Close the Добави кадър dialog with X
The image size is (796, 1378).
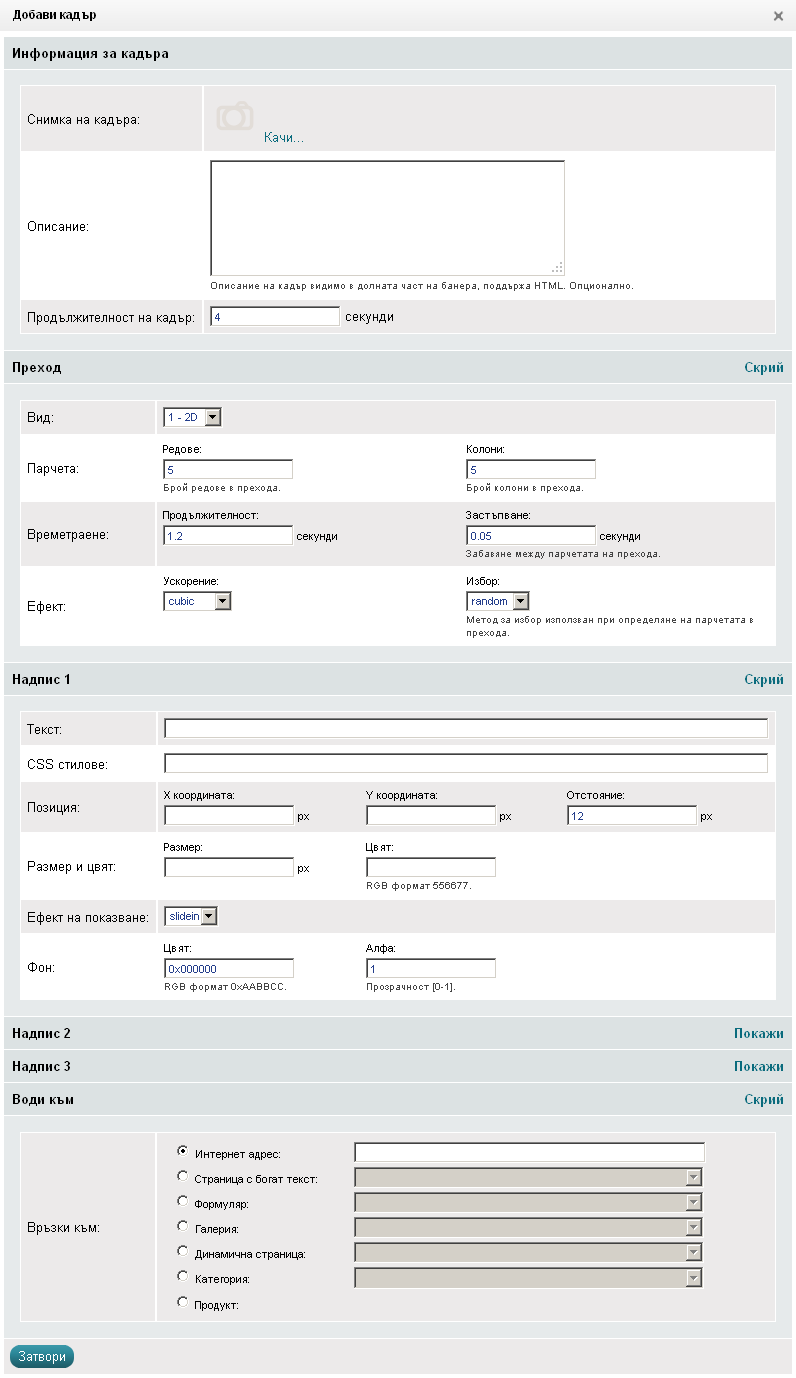[x=778, y=16]
